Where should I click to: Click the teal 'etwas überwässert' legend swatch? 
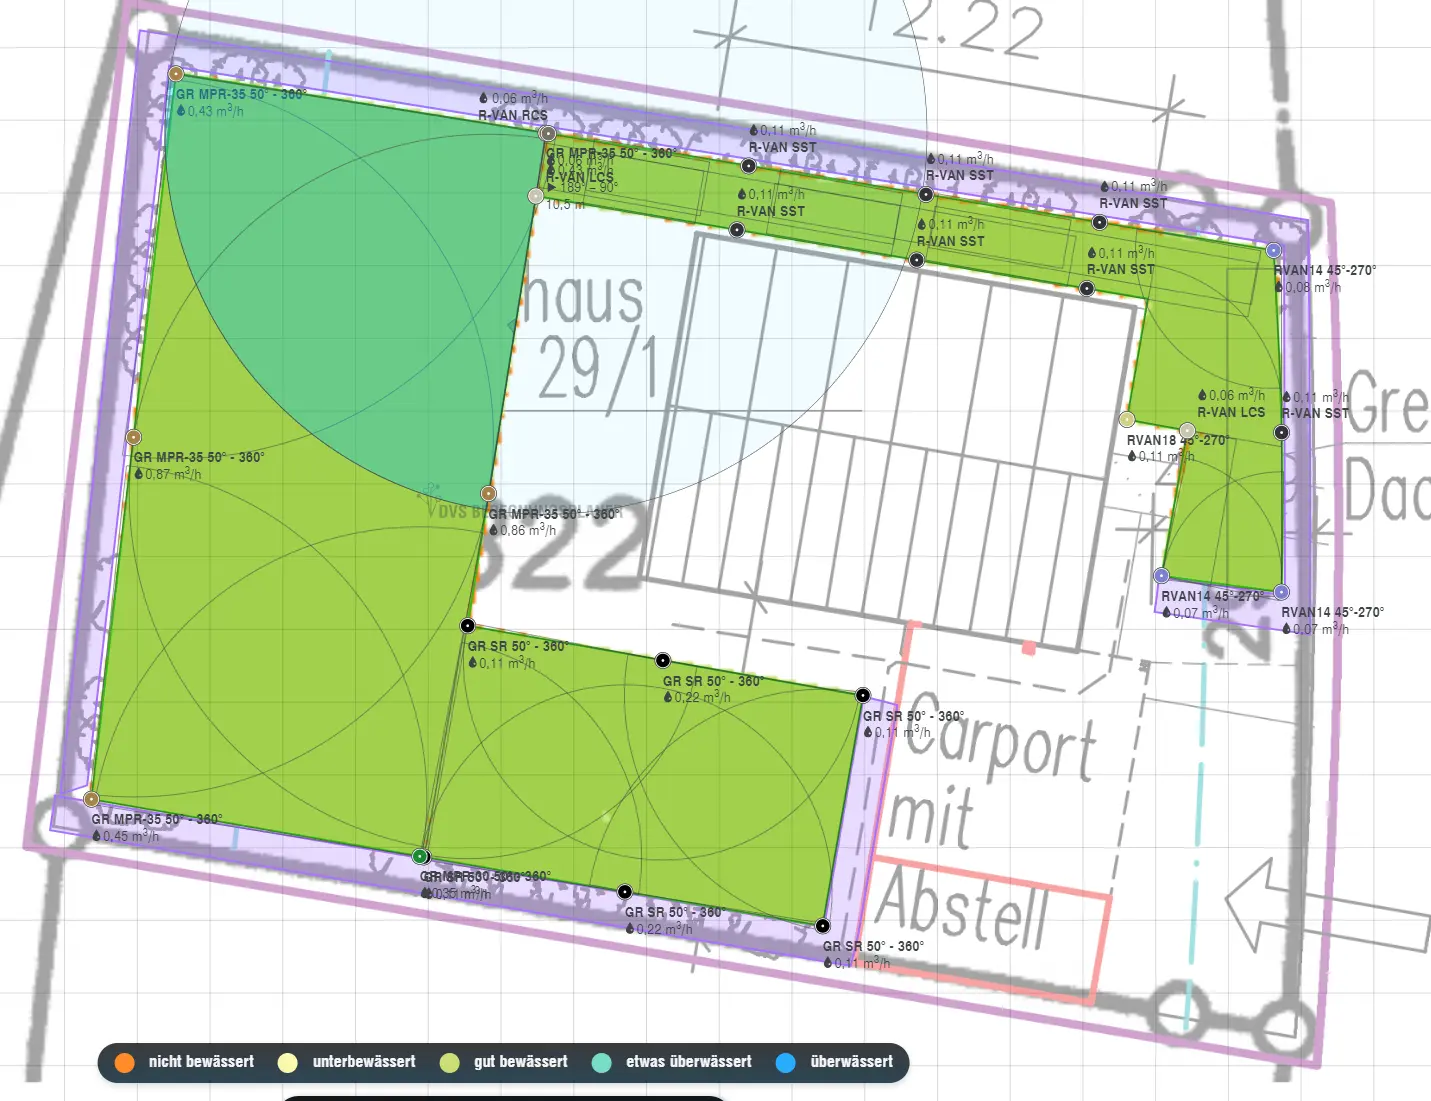click(x=602, y=1062)
